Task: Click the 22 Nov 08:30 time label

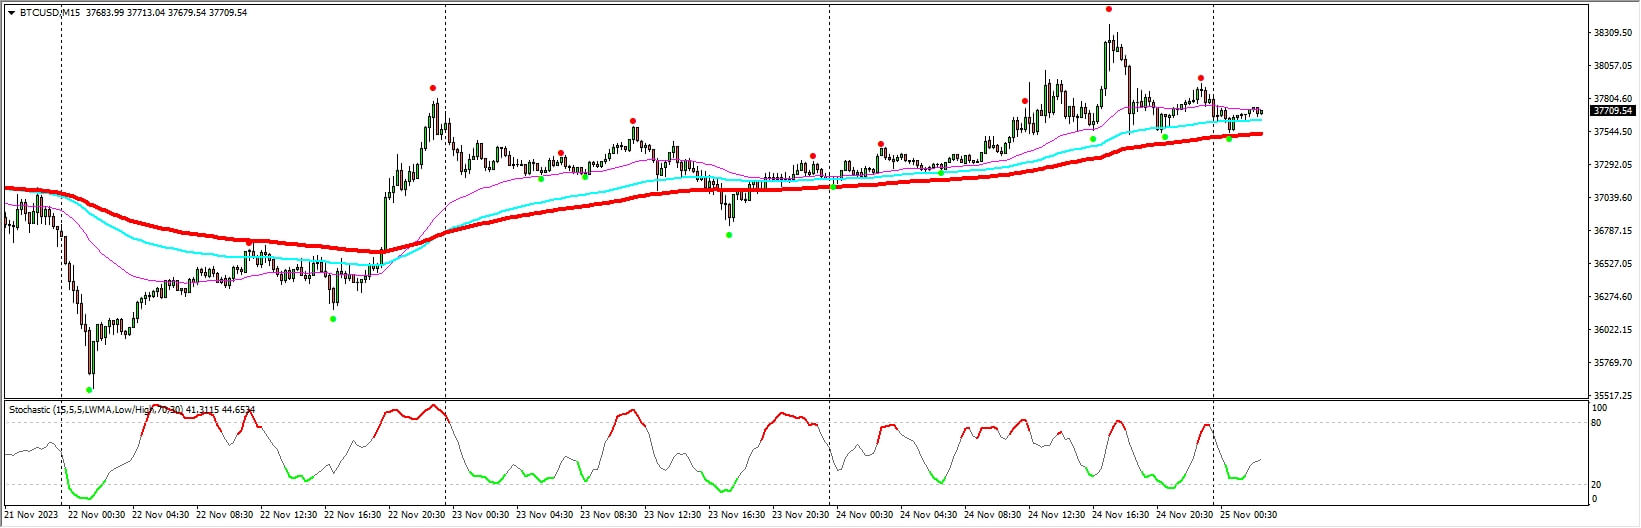Action: [x=224, y=516]
